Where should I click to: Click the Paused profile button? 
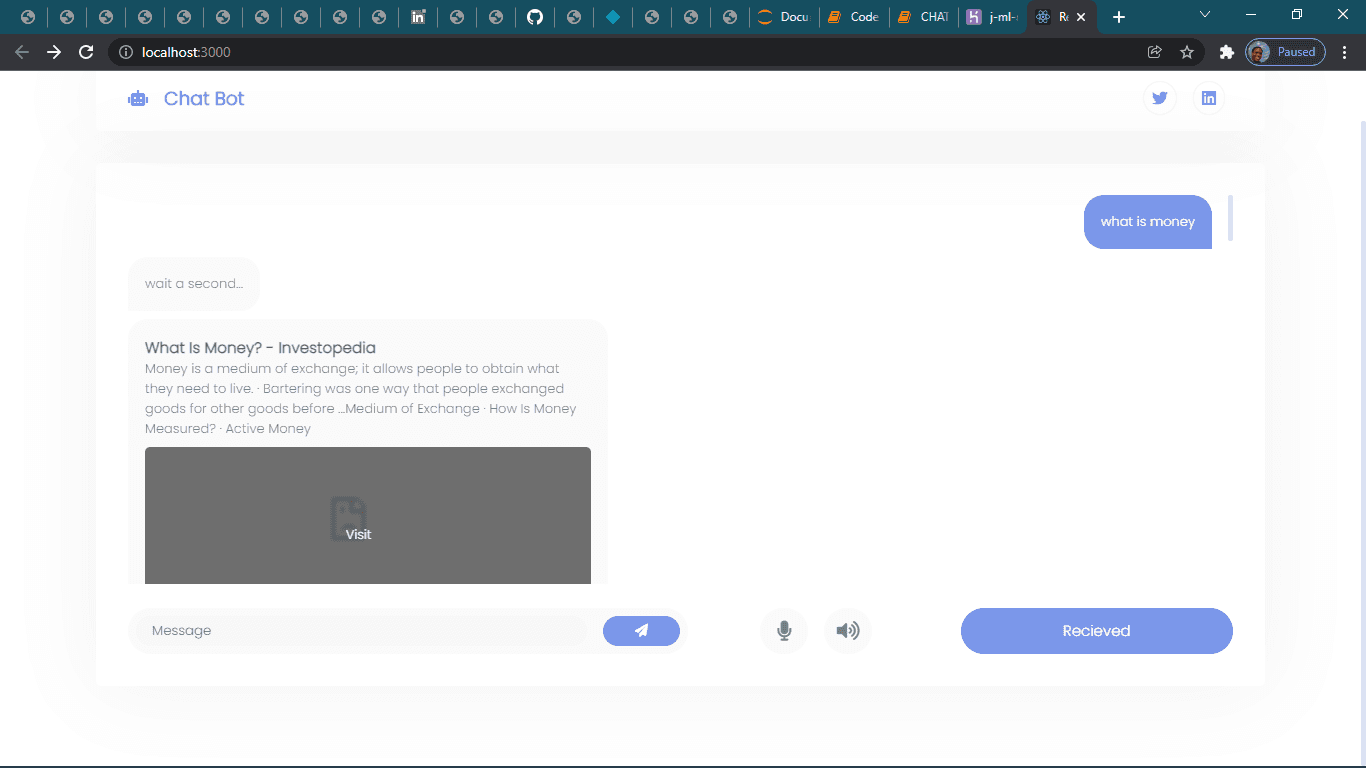(1286, 52)
